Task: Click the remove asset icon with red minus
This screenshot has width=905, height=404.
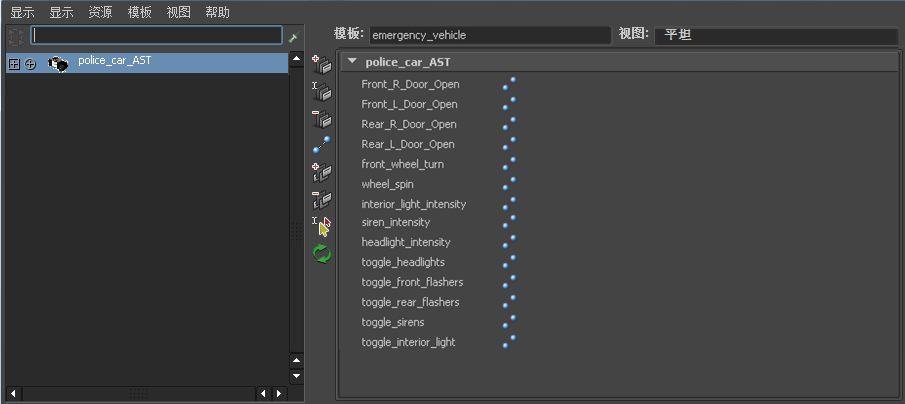Action: click(x=321, y=118)
